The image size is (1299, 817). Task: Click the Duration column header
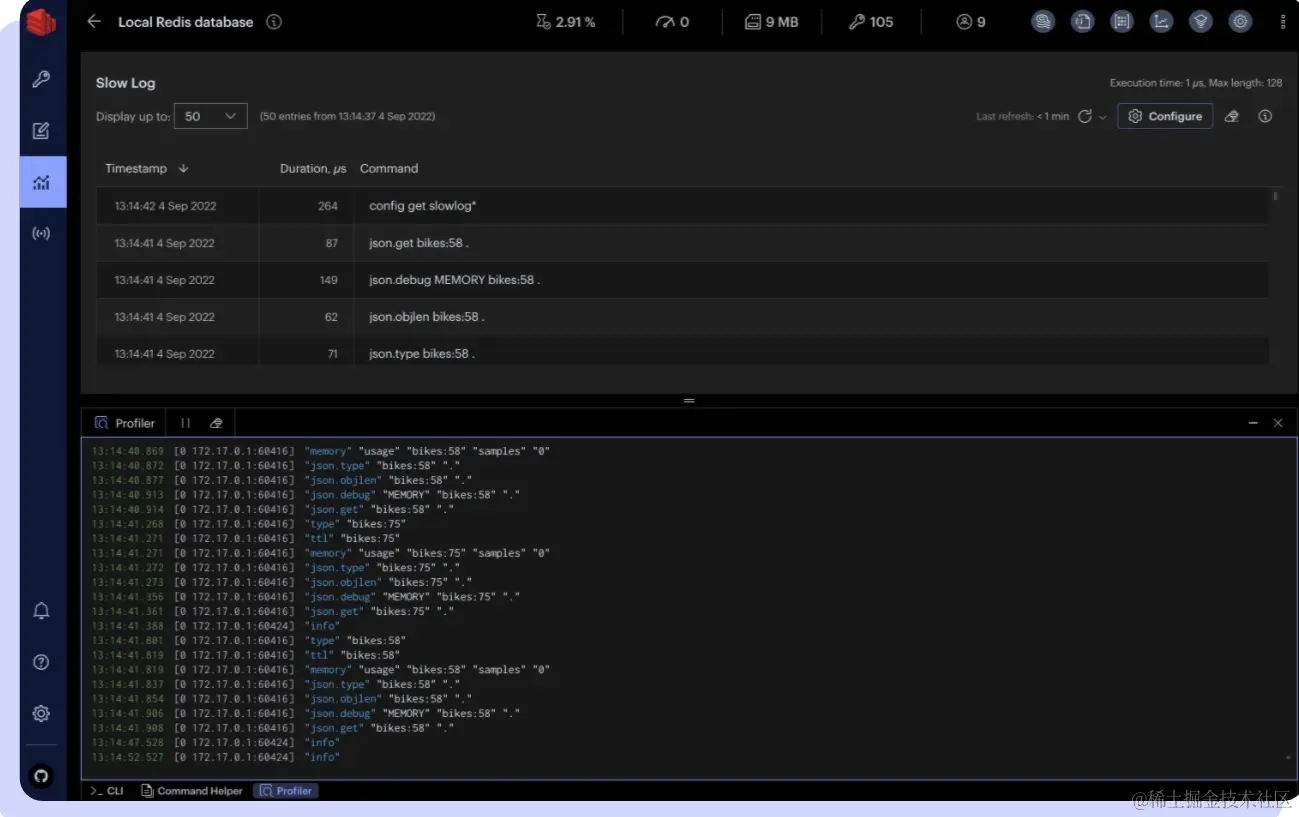313,169
